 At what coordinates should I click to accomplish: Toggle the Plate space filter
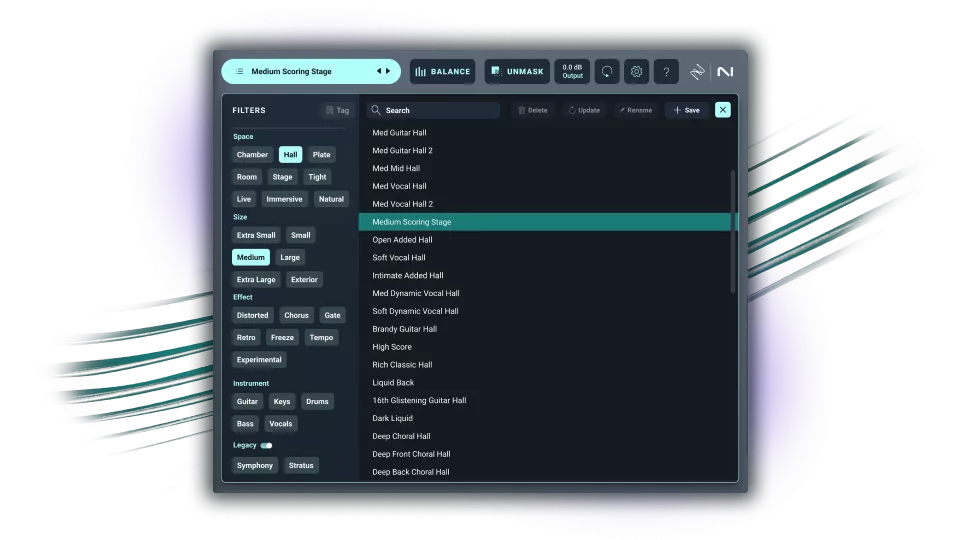pyautogui.click(x=321, y=155)
